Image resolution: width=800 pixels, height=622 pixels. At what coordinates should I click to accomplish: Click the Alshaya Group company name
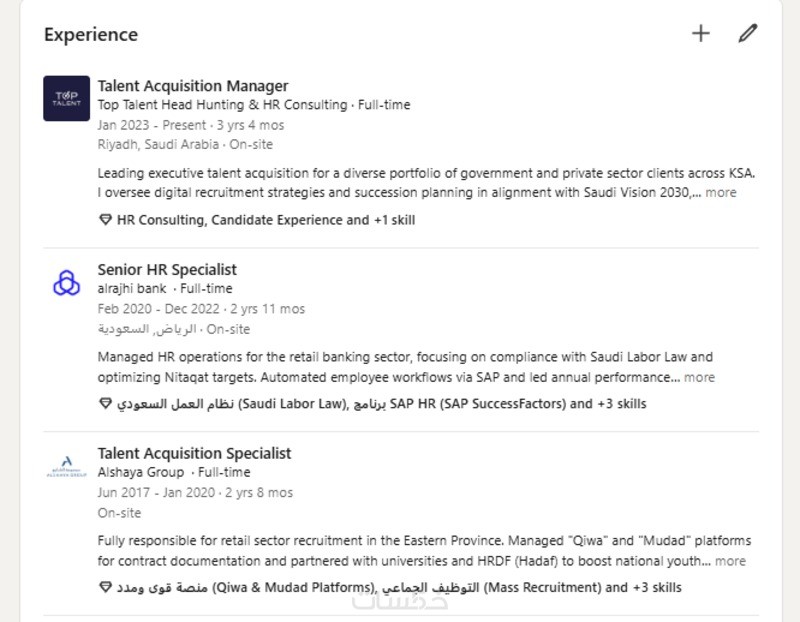pos(140,472)
